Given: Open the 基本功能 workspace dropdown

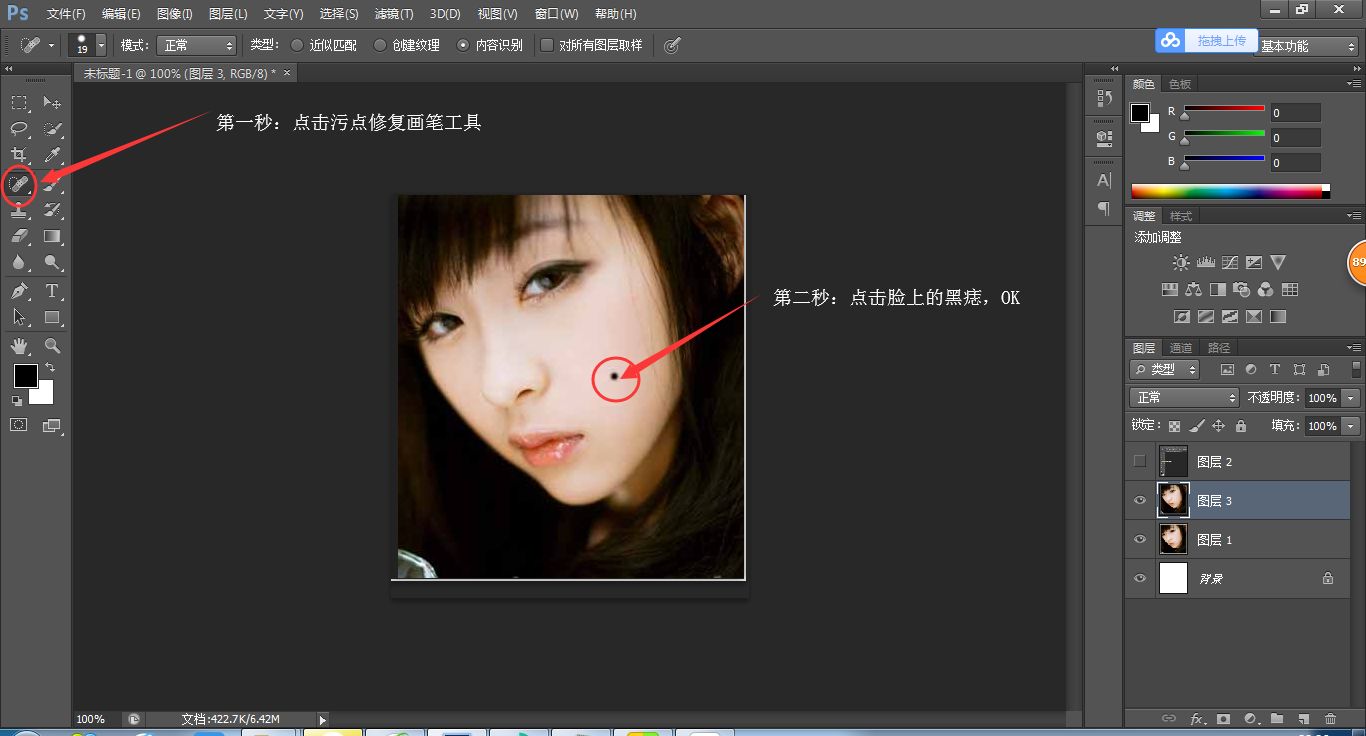Looking at the screenshot, I should click(1306, 46).
